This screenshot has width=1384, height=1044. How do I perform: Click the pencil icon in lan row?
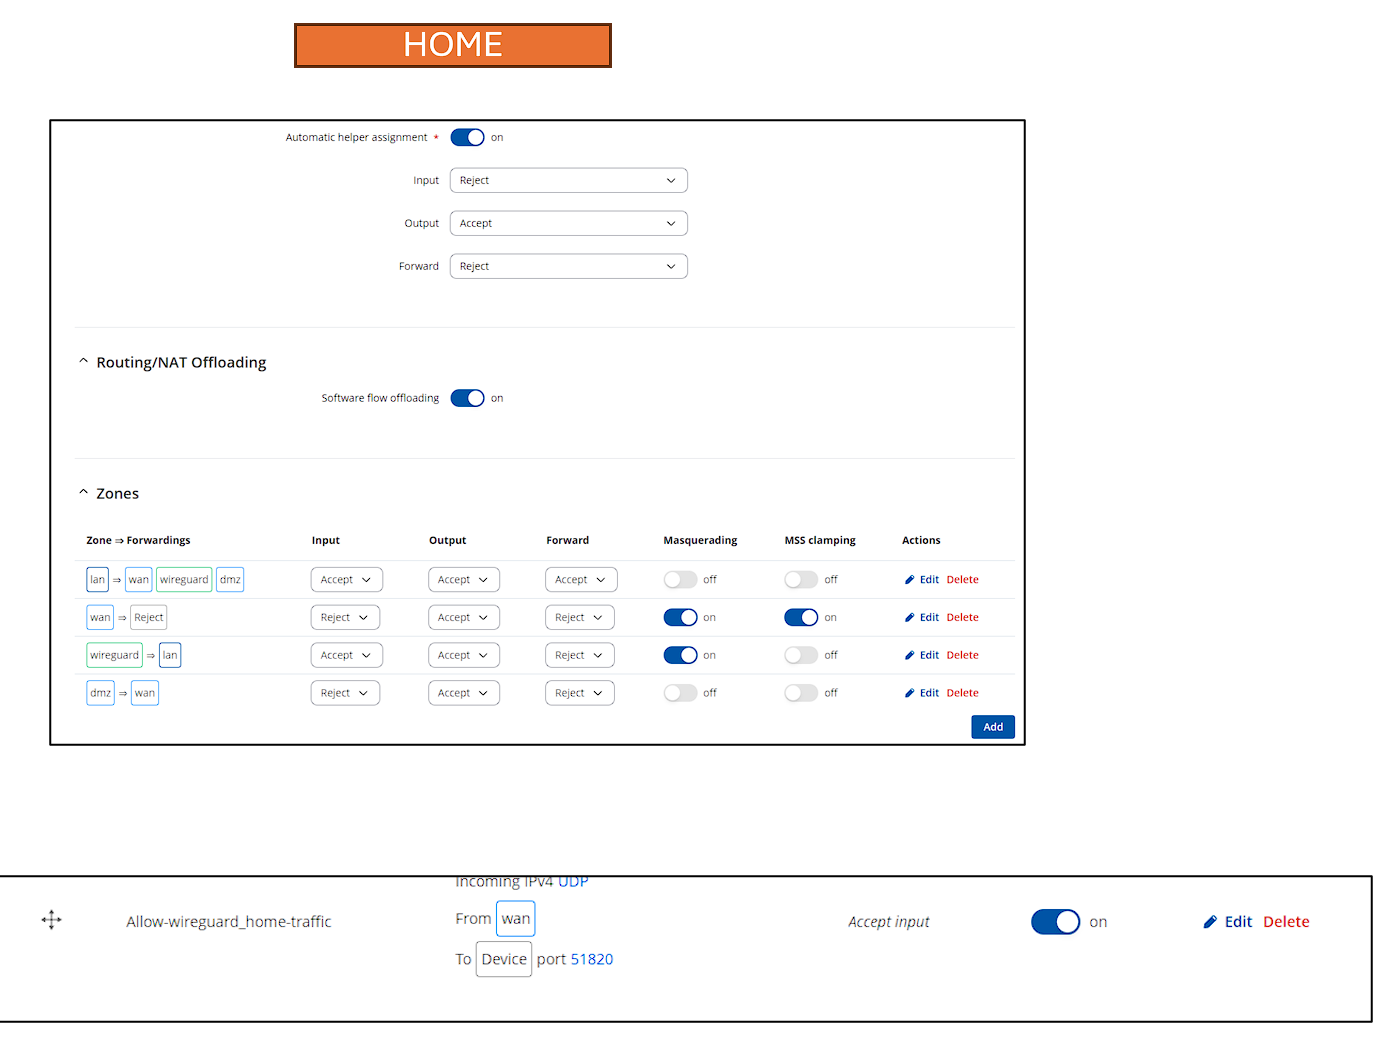point(910,580)
